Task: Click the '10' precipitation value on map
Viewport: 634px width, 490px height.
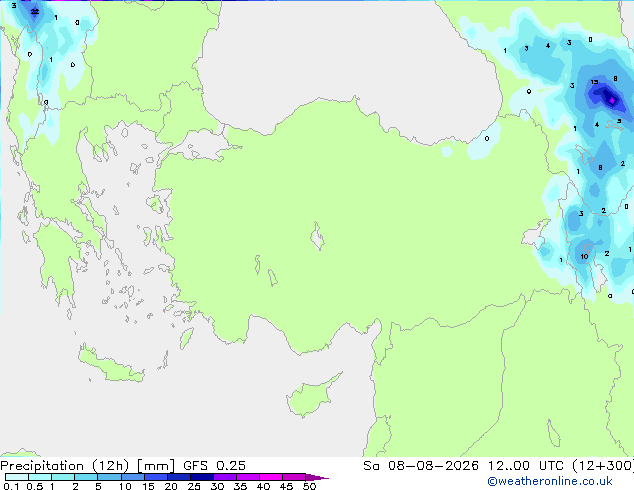Action: [x=584, y=257]
